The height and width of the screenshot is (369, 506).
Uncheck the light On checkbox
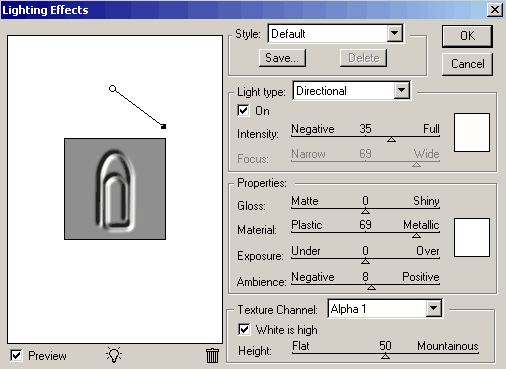pos(243,110)
